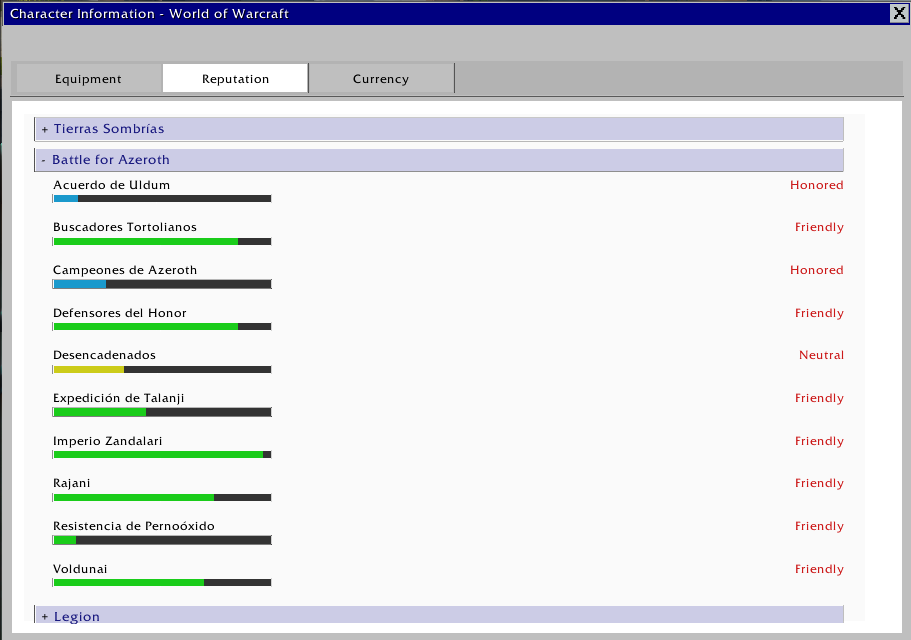
Task: Expand the Tierras Sombrías section
Action: 439,129
